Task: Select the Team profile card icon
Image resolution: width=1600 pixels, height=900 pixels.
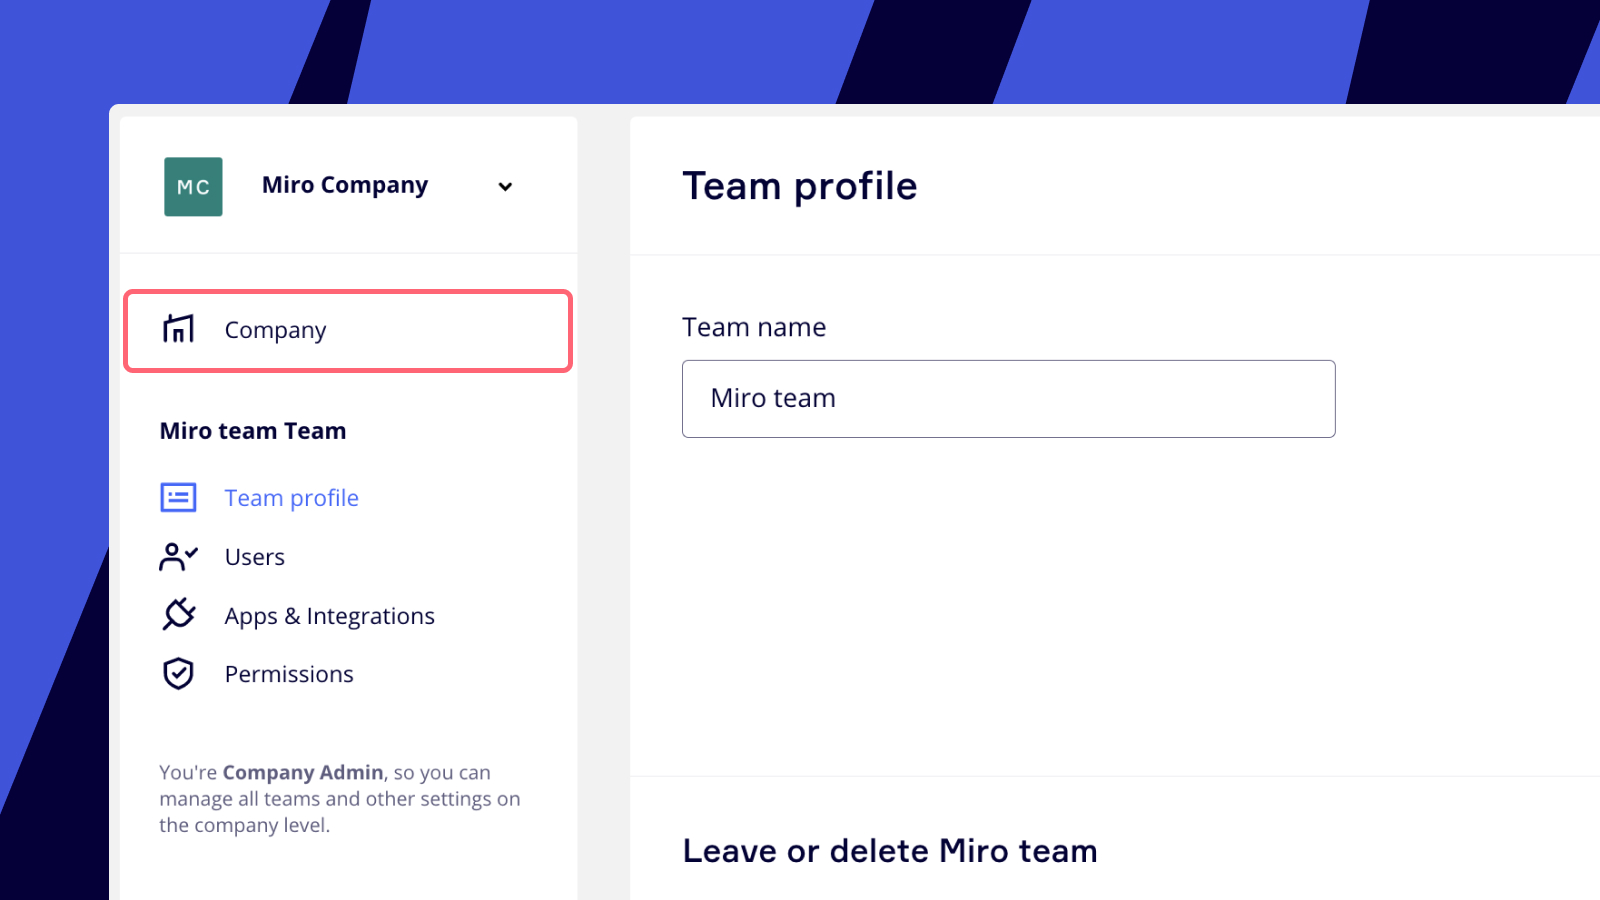Action: coord(178,497)
